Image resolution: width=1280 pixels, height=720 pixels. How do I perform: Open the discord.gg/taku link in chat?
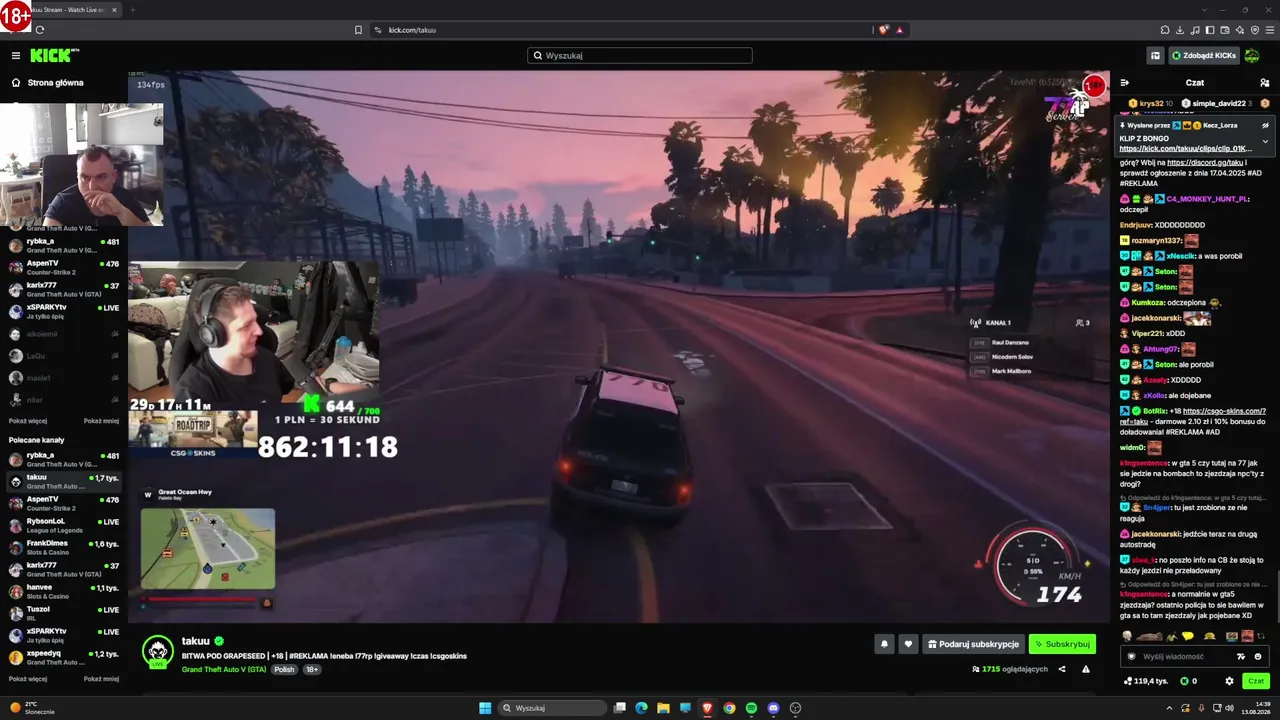(x=1205, y=162)
